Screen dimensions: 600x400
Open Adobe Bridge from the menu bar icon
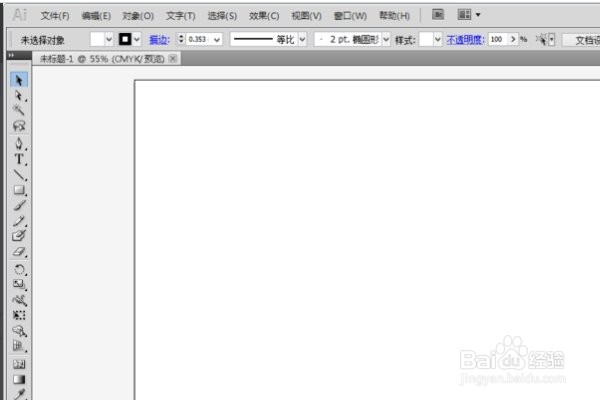click(438, 15)
